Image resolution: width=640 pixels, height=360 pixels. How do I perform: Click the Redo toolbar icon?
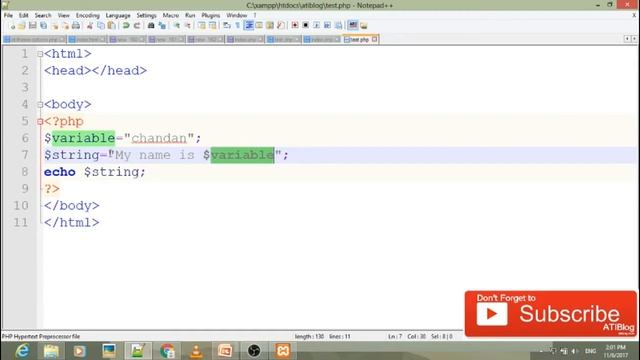(137, 25)
